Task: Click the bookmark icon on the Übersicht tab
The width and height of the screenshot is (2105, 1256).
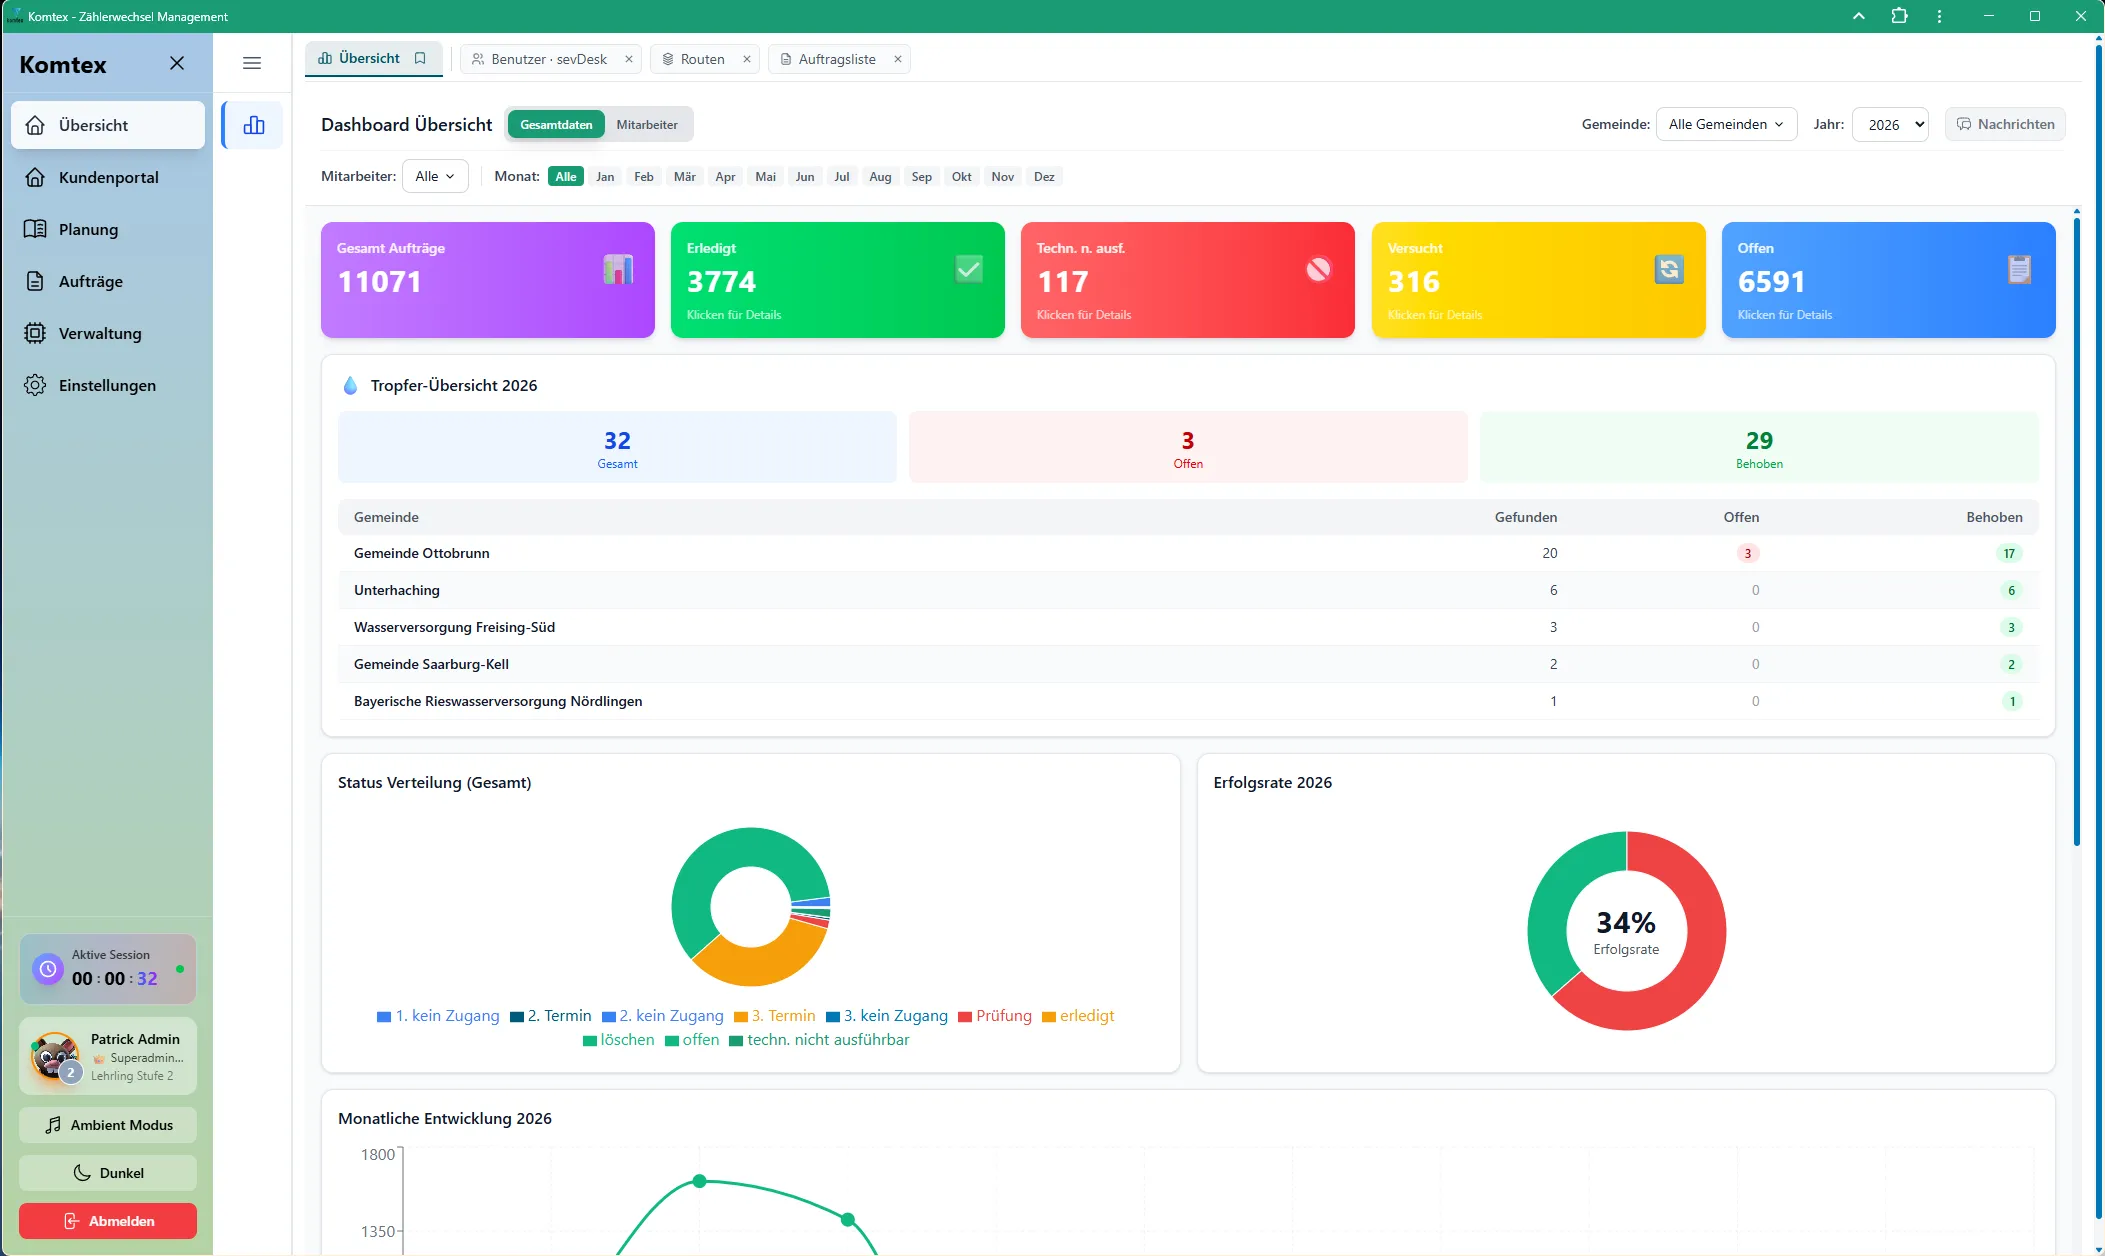Action: pyautogui.click(x=420, y=58)
